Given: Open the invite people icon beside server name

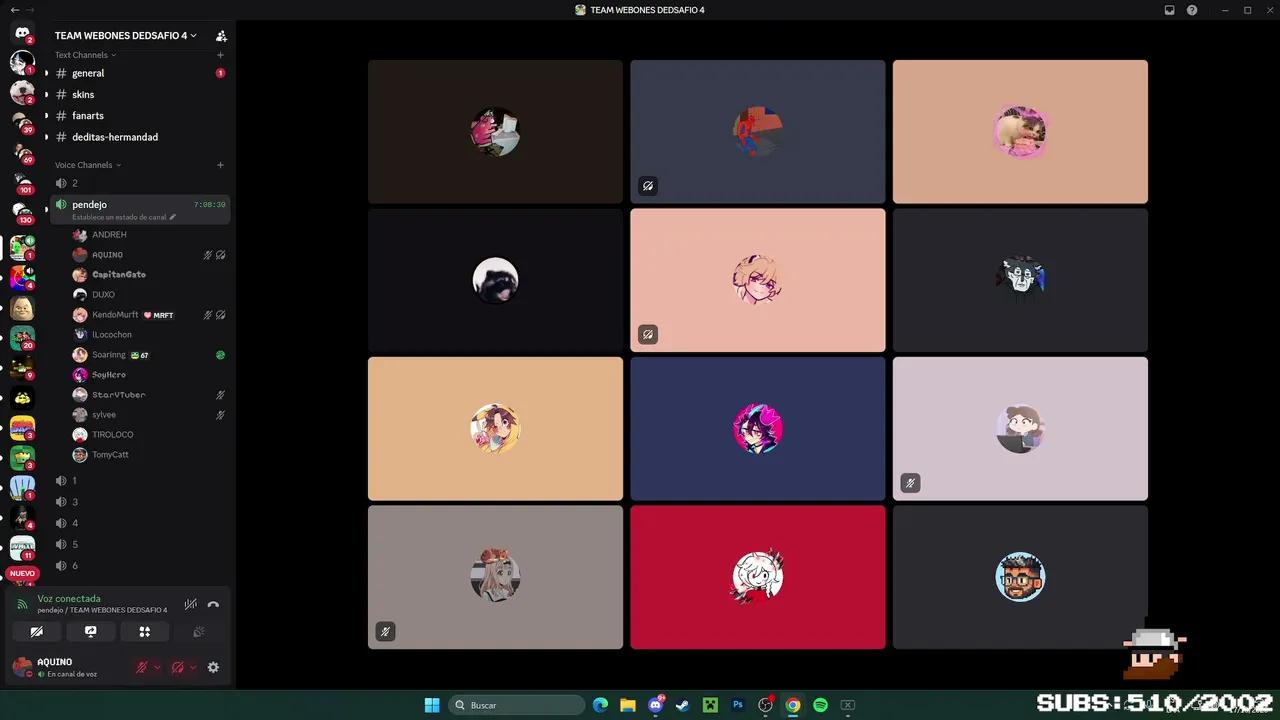Looking at the screenshot, I should (221, 36).
